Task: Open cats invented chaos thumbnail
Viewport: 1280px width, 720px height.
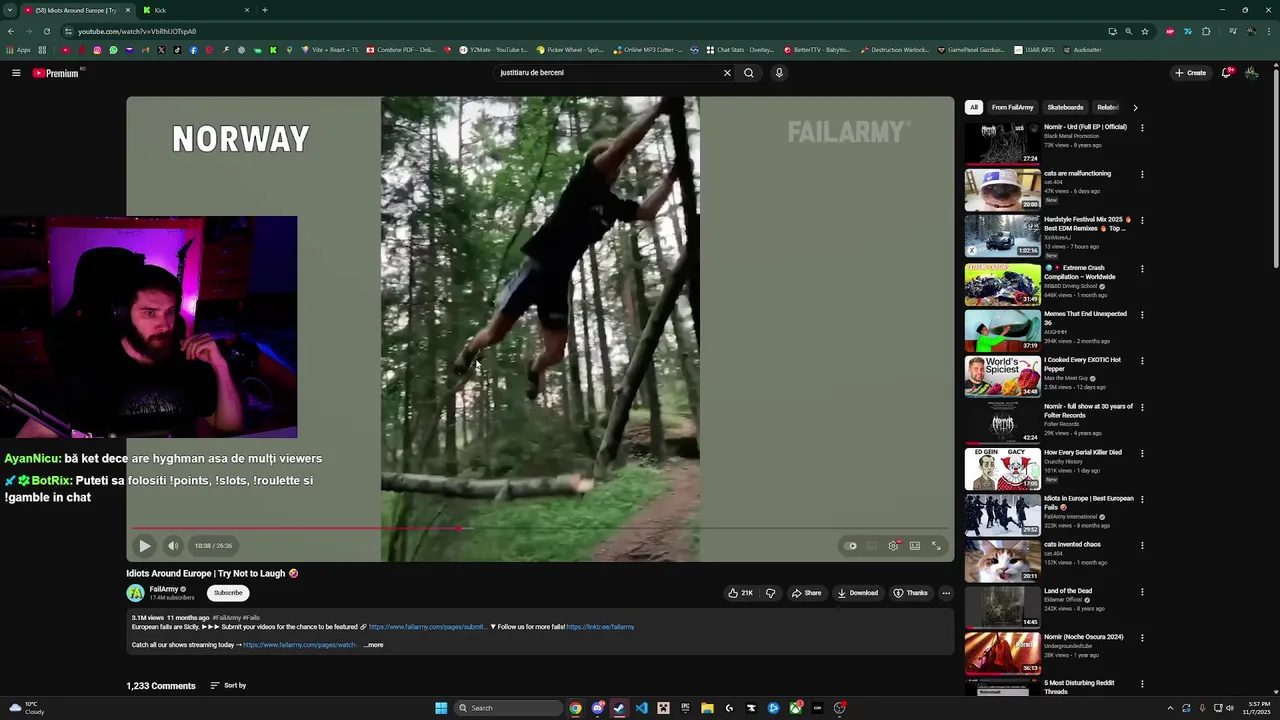Action: pyautogui.click(x=1002, y=561)
